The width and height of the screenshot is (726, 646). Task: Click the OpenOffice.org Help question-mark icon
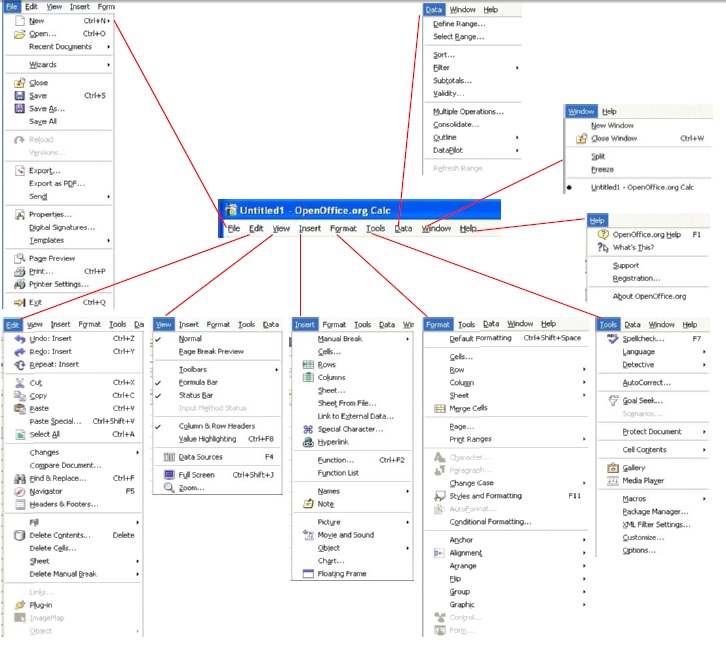pos(603,235)
